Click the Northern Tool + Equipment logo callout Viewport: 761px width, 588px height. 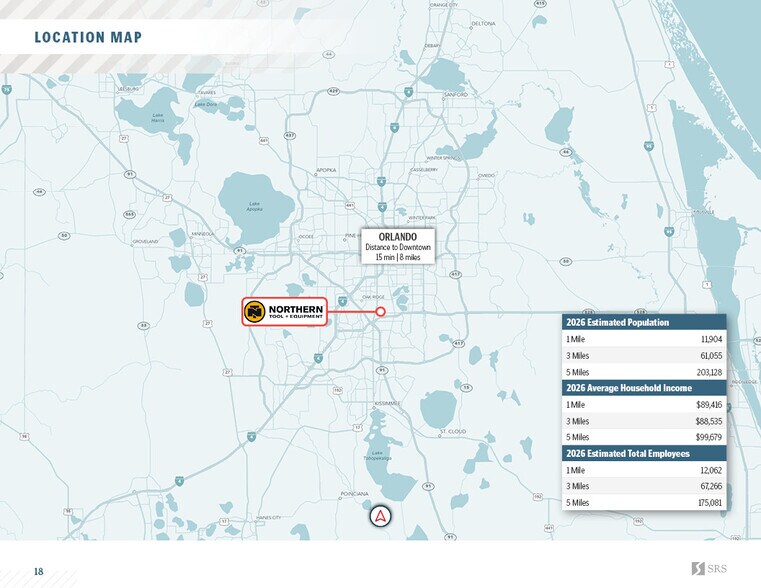284,311
